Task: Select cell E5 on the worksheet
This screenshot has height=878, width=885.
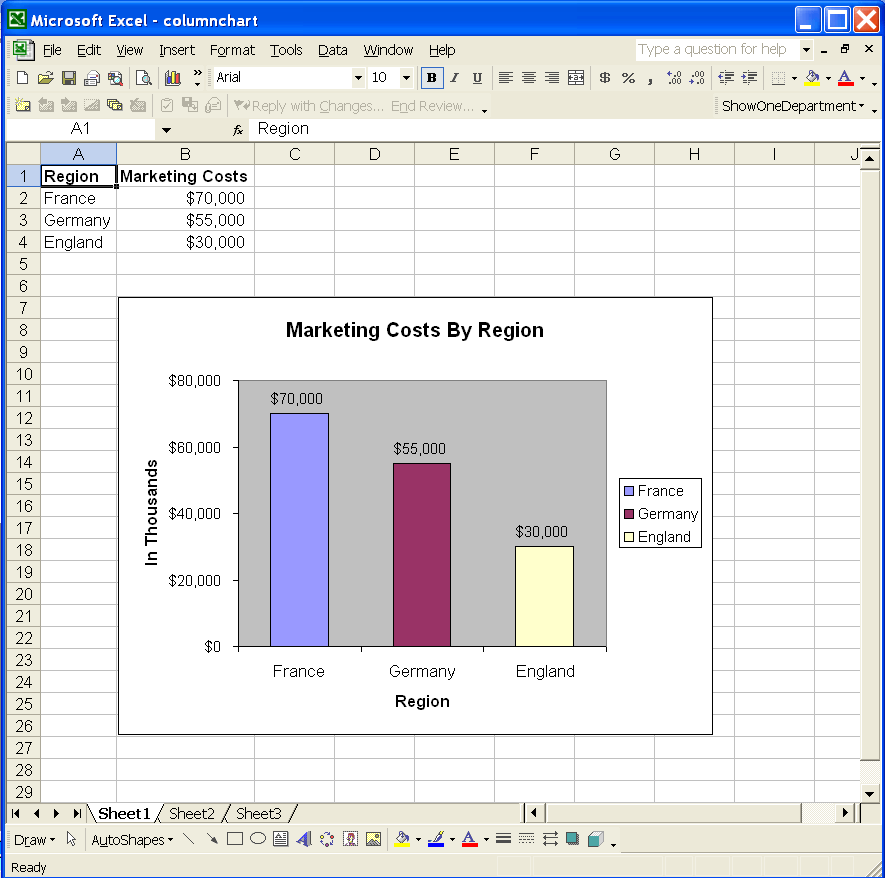Action: (x=454, y=264)
